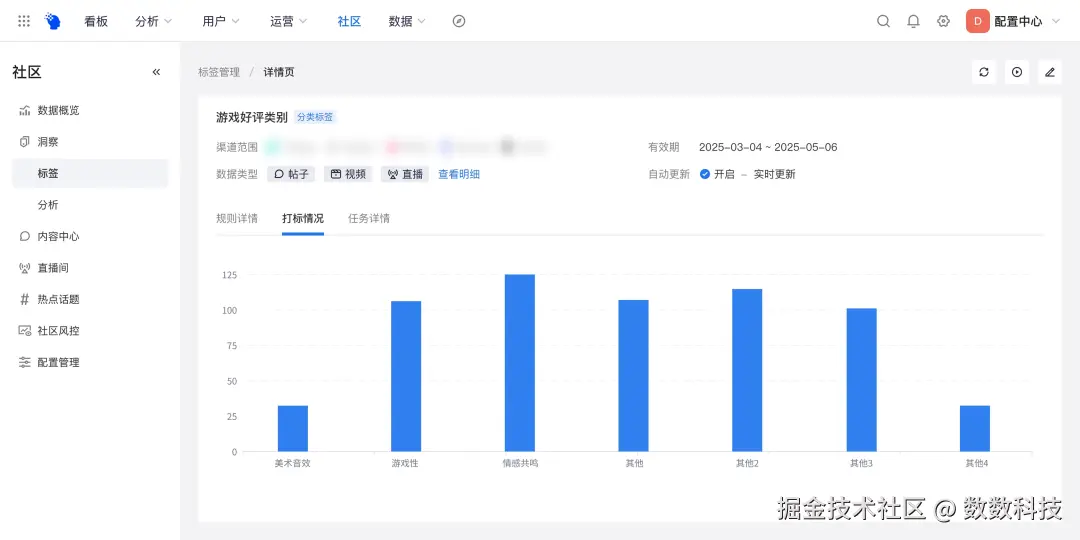
Task: Click the 其他2 bar in chart
Action: point(747,370)
